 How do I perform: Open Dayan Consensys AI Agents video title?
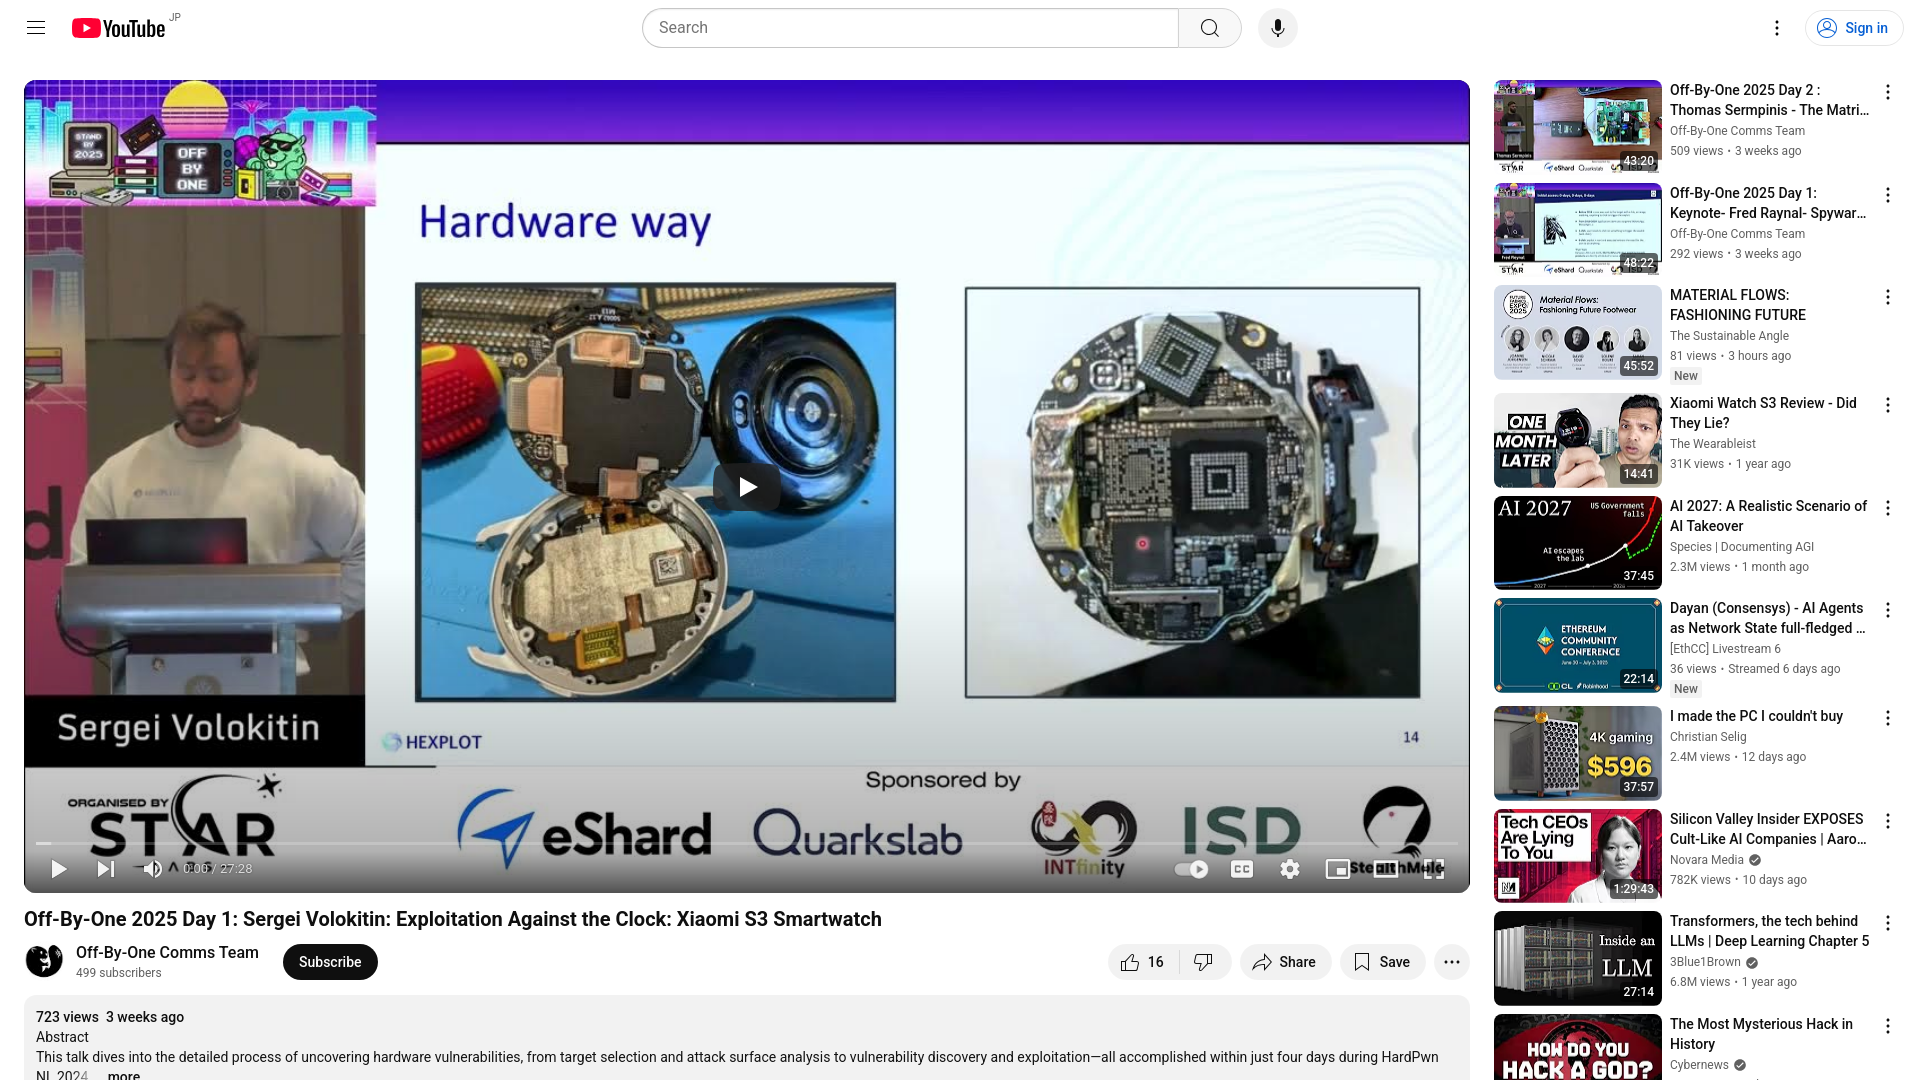coord(1767,618)
